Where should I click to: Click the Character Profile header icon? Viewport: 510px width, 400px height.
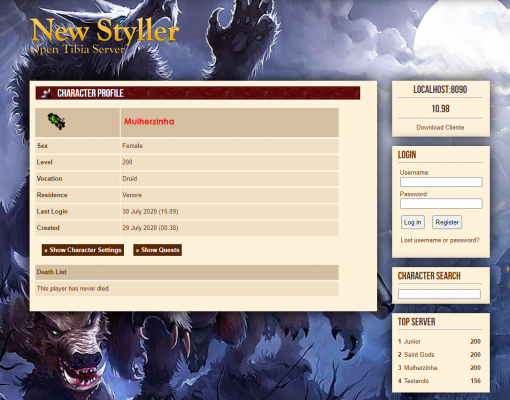click(x=46, y=93)
